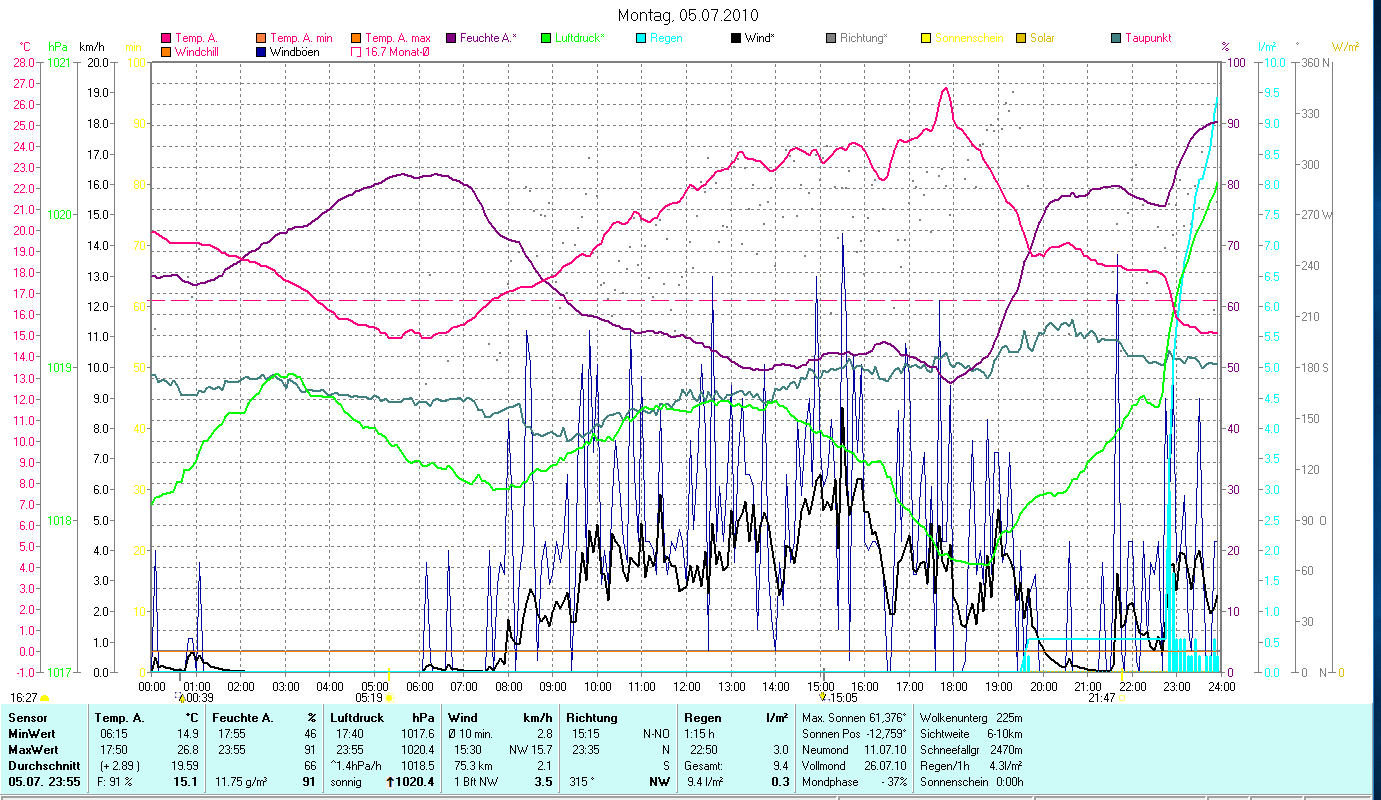Screen dimensions: 1381x800
Task: Toggle the Windchill series in legend
Action: coord(166,52)
